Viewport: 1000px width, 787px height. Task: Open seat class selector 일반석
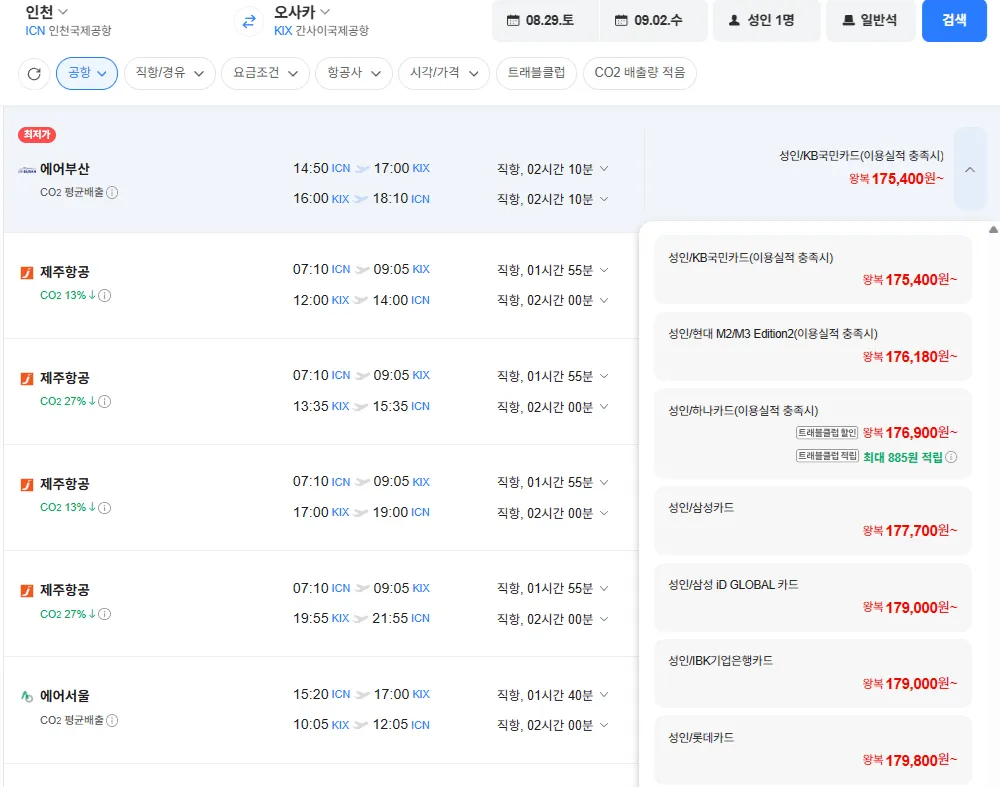[x=871, y=20]
